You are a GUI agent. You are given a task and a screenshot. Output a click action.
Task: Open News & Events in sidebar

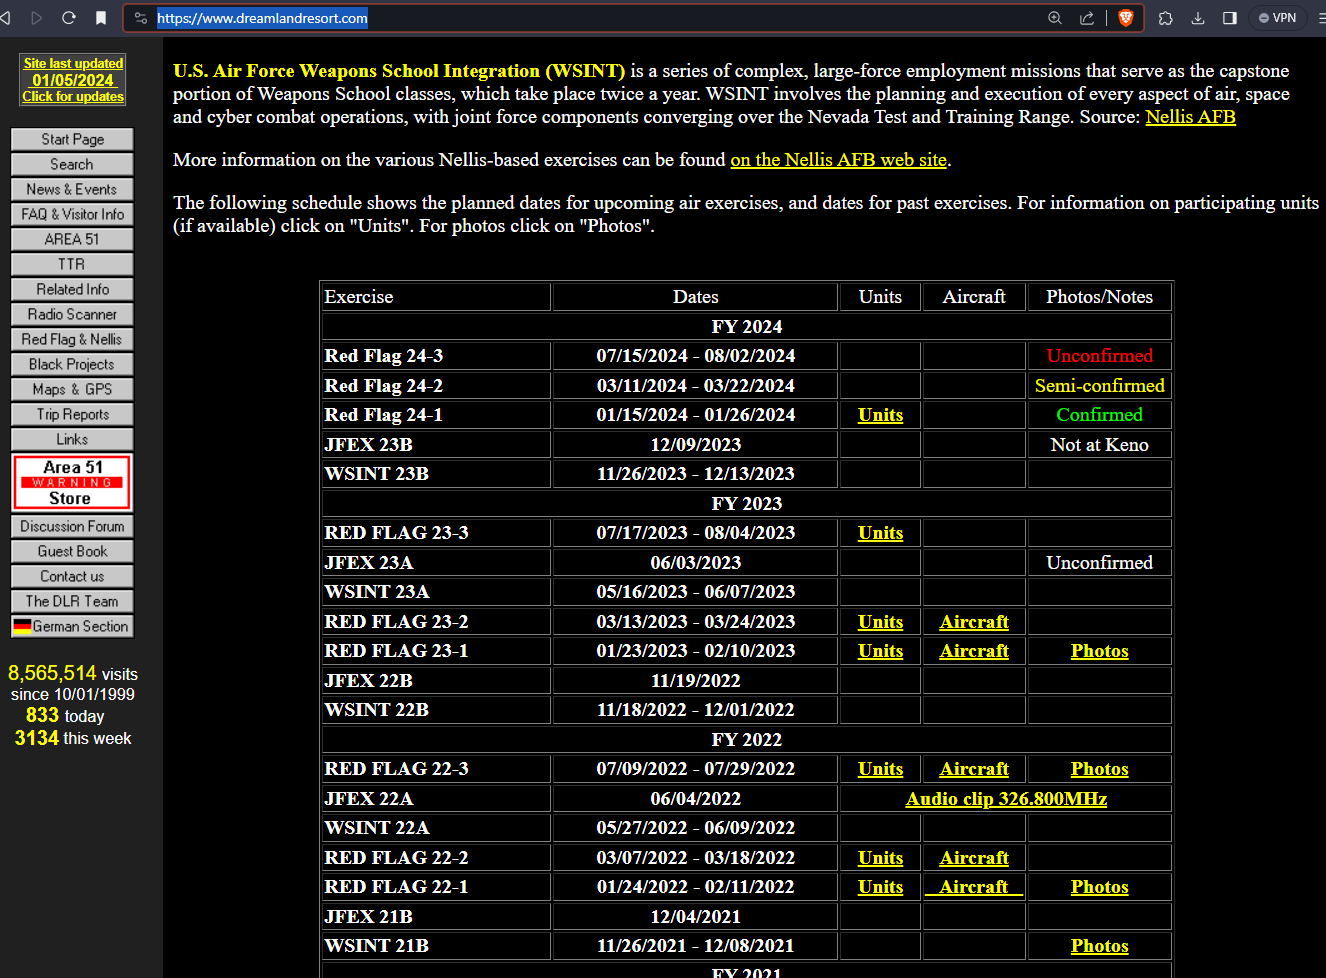pos(72,189)
